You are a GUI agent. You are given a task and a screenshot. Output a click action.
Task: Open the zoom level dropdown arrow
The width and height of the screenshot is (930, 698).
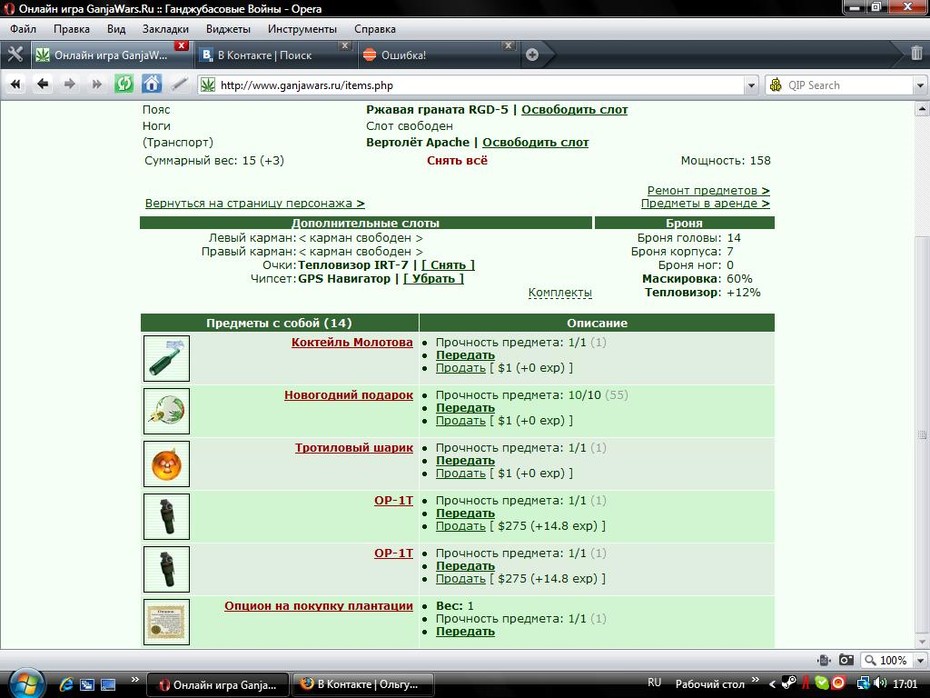tap(920, 660)
